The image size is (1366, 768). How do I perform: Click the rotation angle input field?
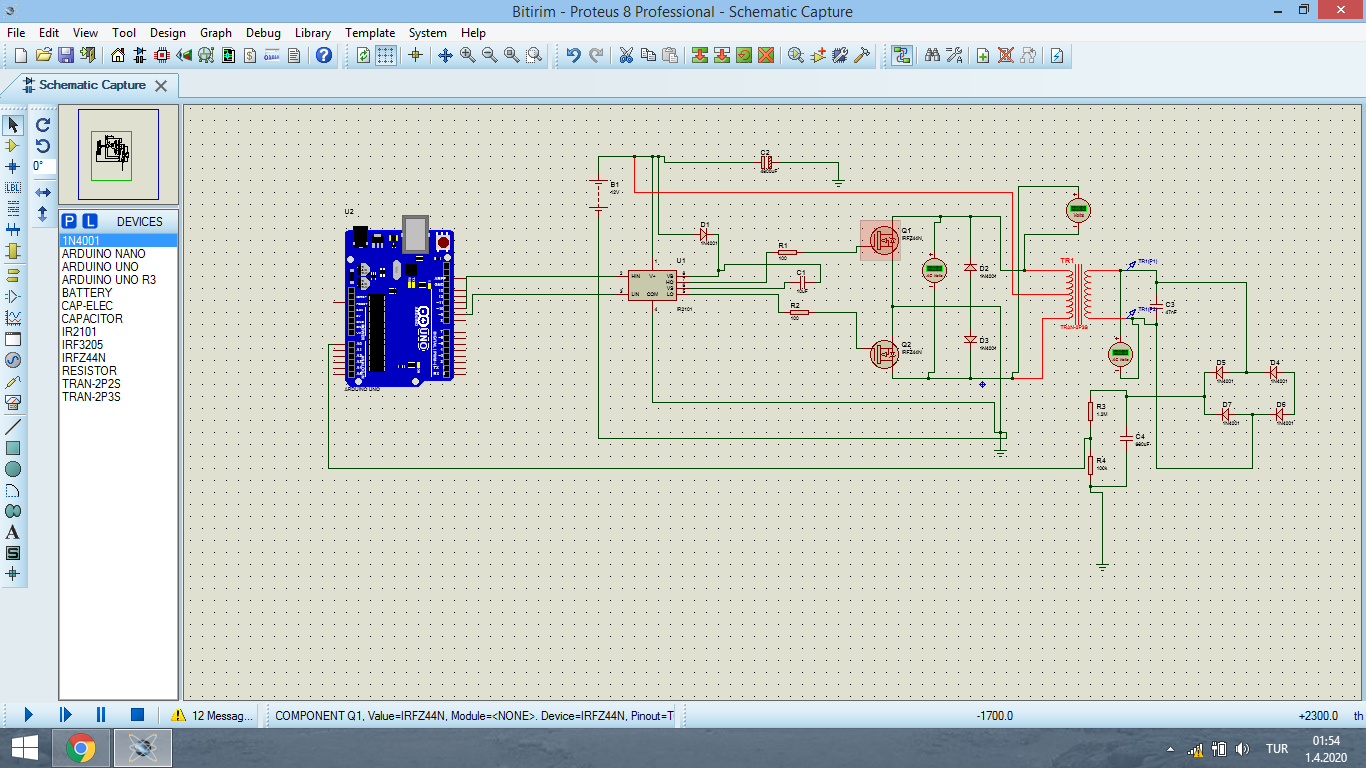[43, 166]
